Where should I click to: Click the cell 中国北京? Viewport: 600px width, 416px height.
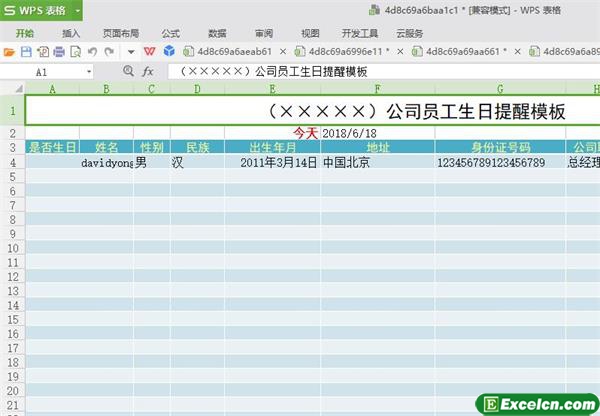378,162
